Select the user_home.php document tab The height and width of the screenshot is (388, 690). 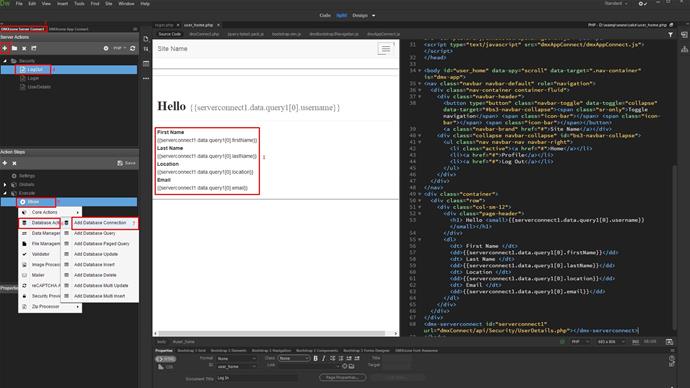click(x=198, y=25)
